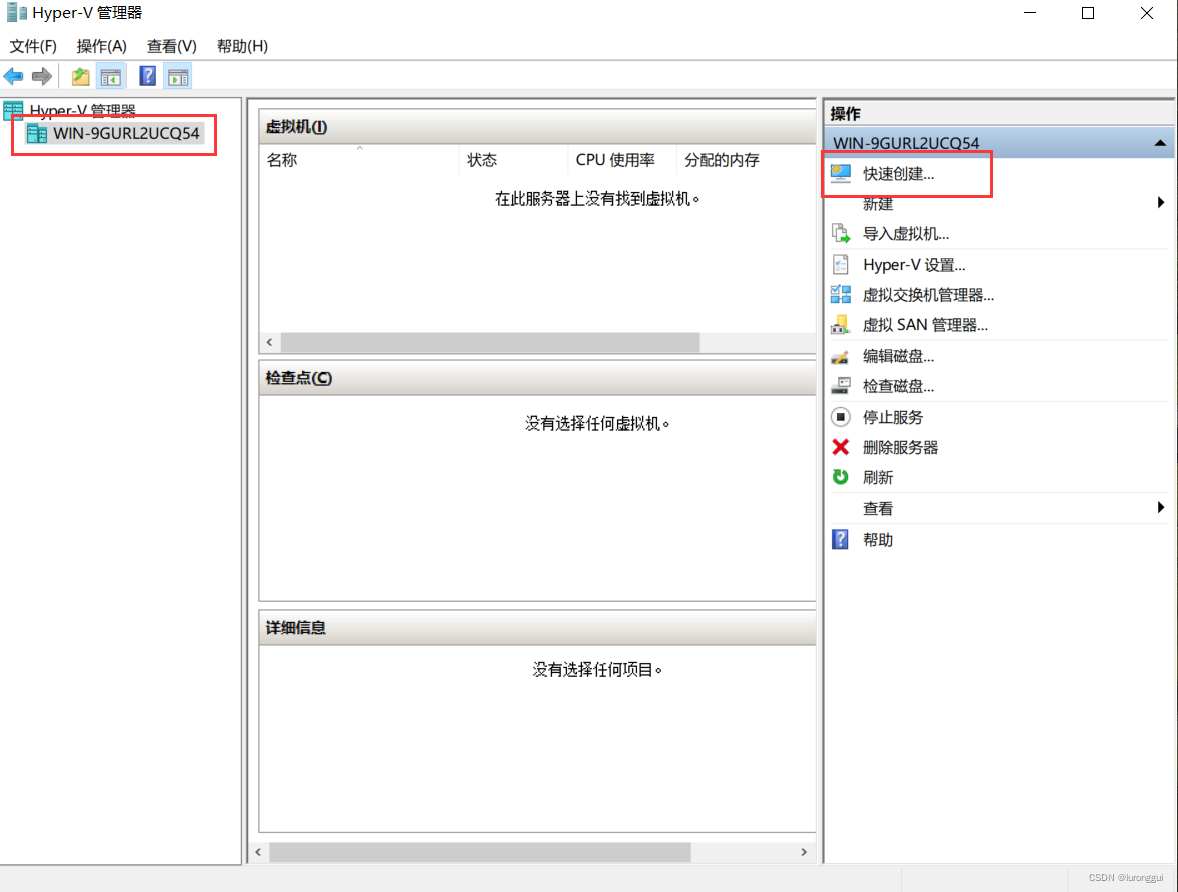This screenshot has height=892, width=1178.
Task: Click the blue 帮助 question icon
Action: pyautogui.click(x=841, y=540)
